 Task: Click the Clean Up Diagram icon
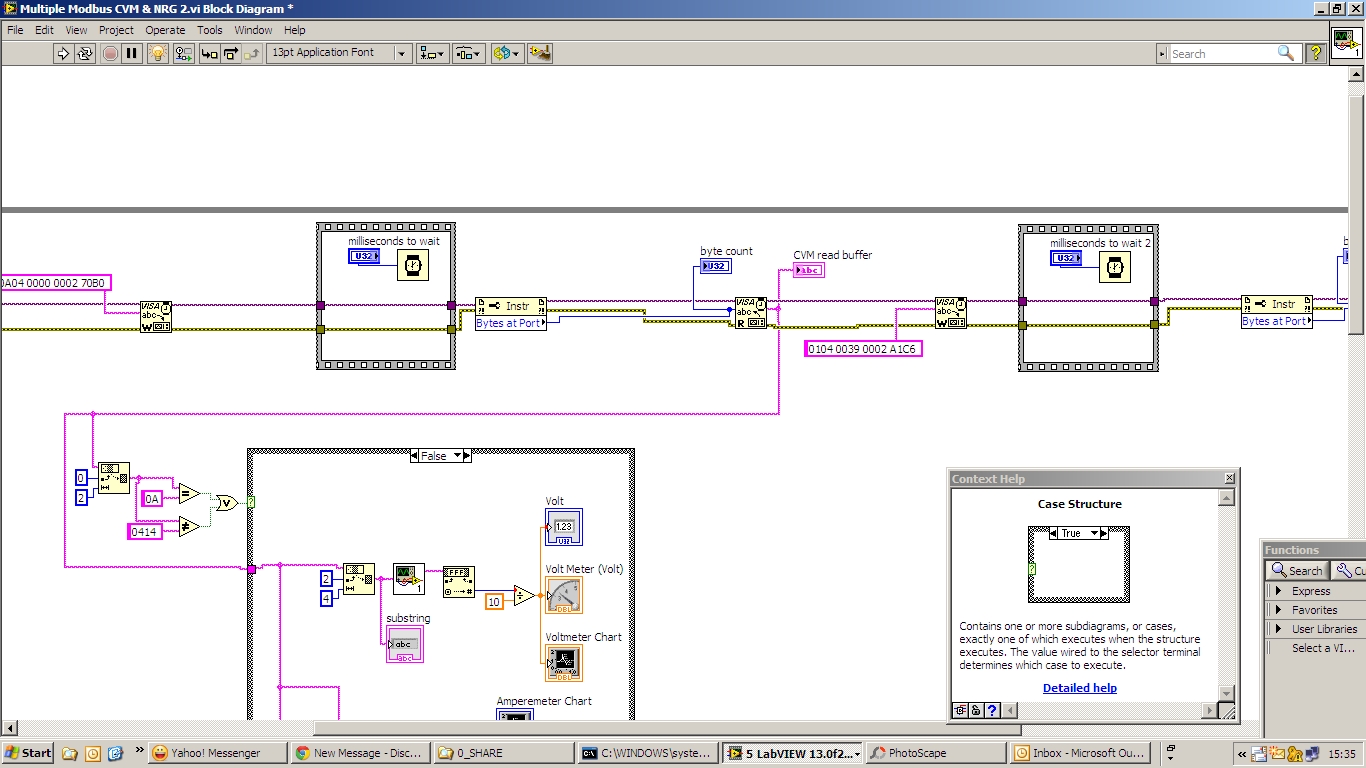tap(540, 53)
